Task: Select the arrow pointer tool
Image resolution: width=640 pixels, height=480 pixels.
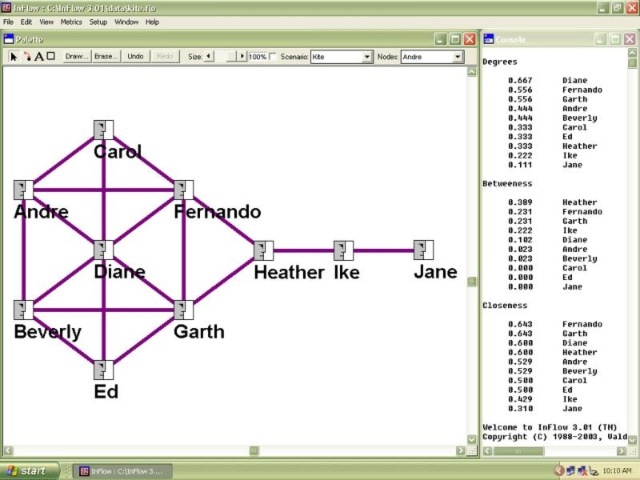Action: 13,56
